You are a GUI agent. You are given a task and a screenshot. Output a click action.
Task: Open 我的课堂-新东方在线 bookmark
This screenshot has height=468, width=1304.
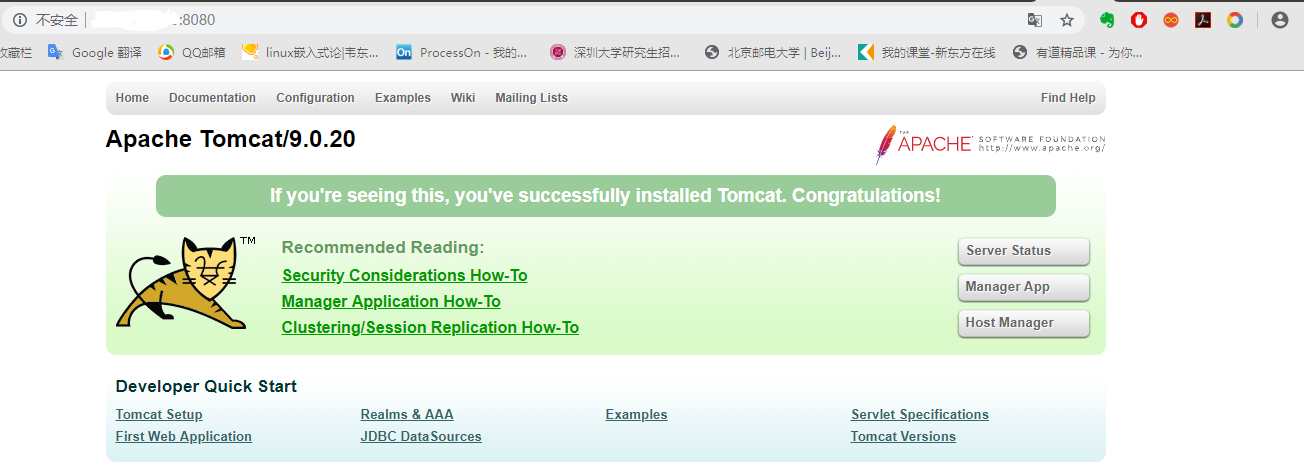[x=927, y=52]
